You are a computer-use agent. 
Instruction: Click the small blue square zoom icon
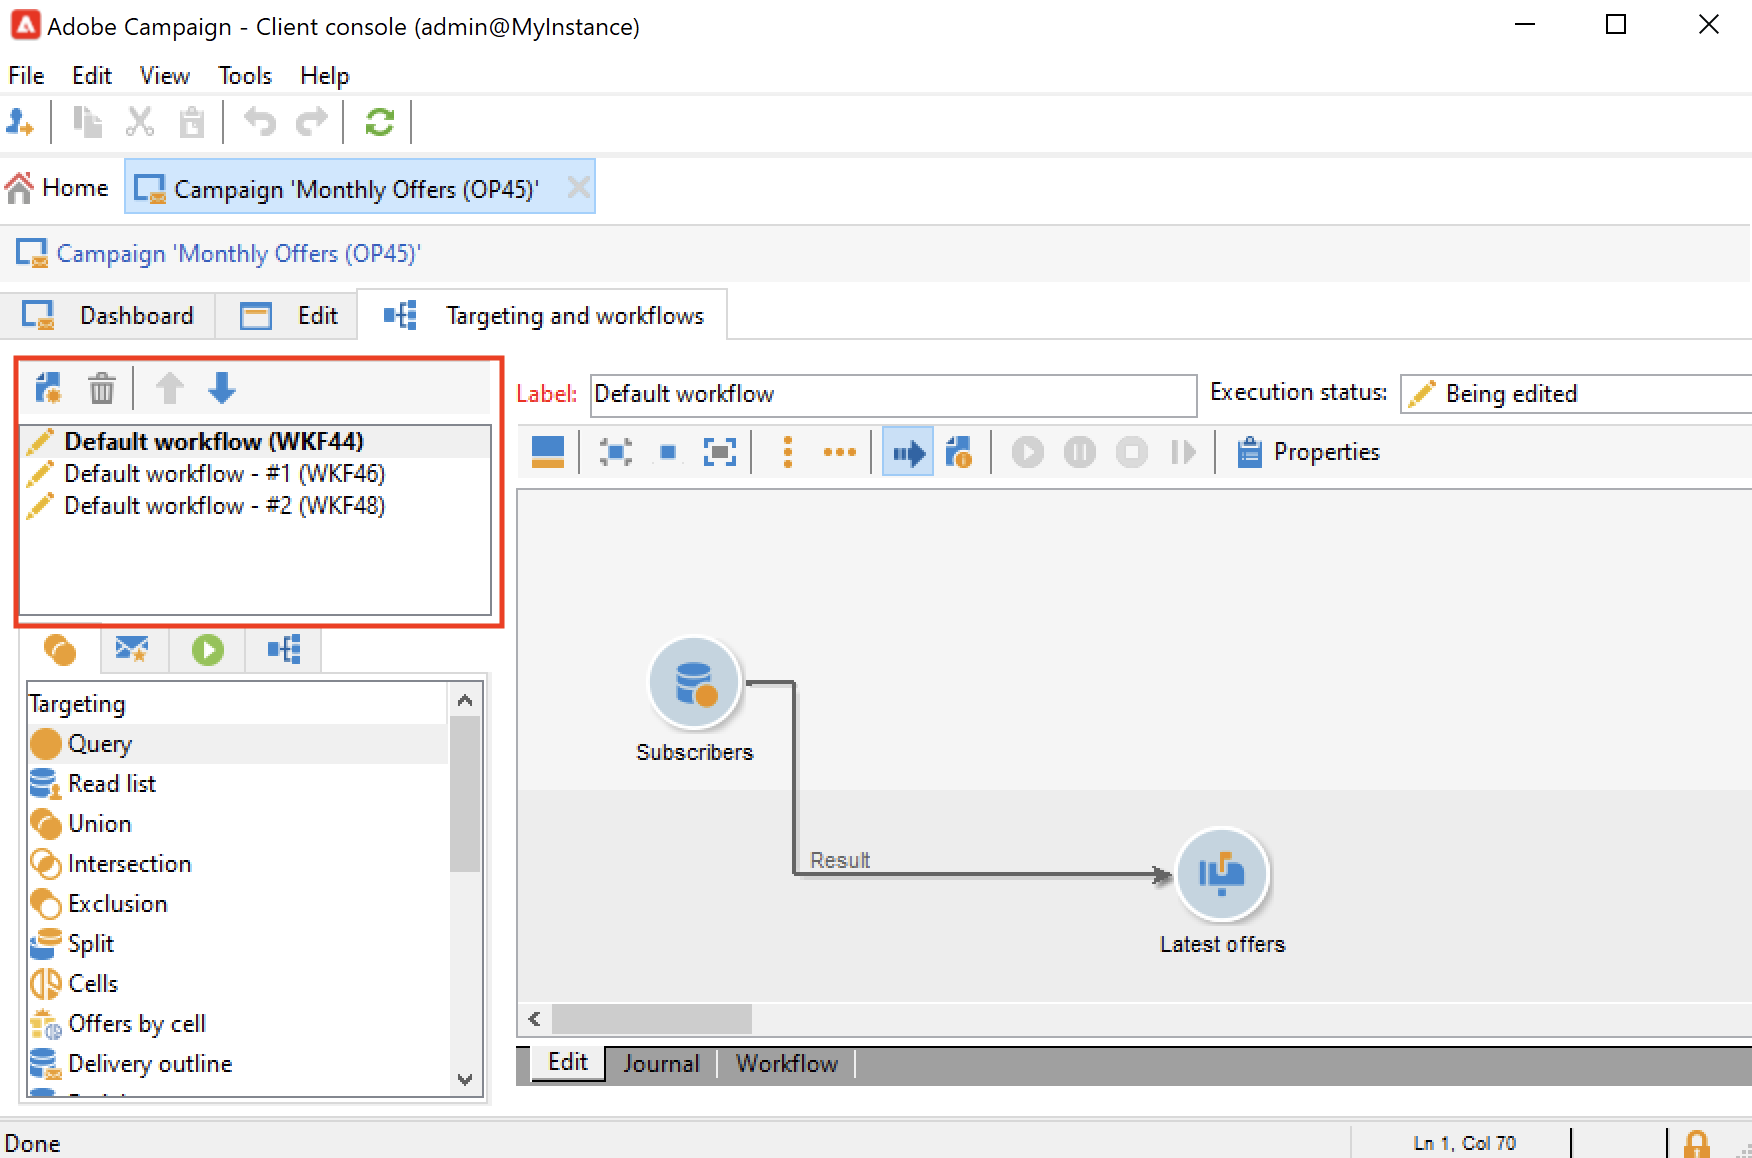tap(668, 452)
